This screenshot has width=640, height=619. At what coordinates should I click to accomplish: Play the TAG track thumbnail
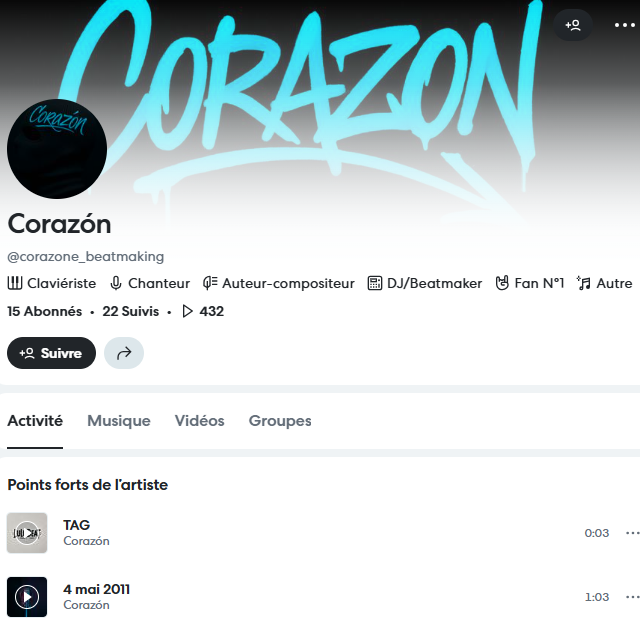(x=27, y=533)
